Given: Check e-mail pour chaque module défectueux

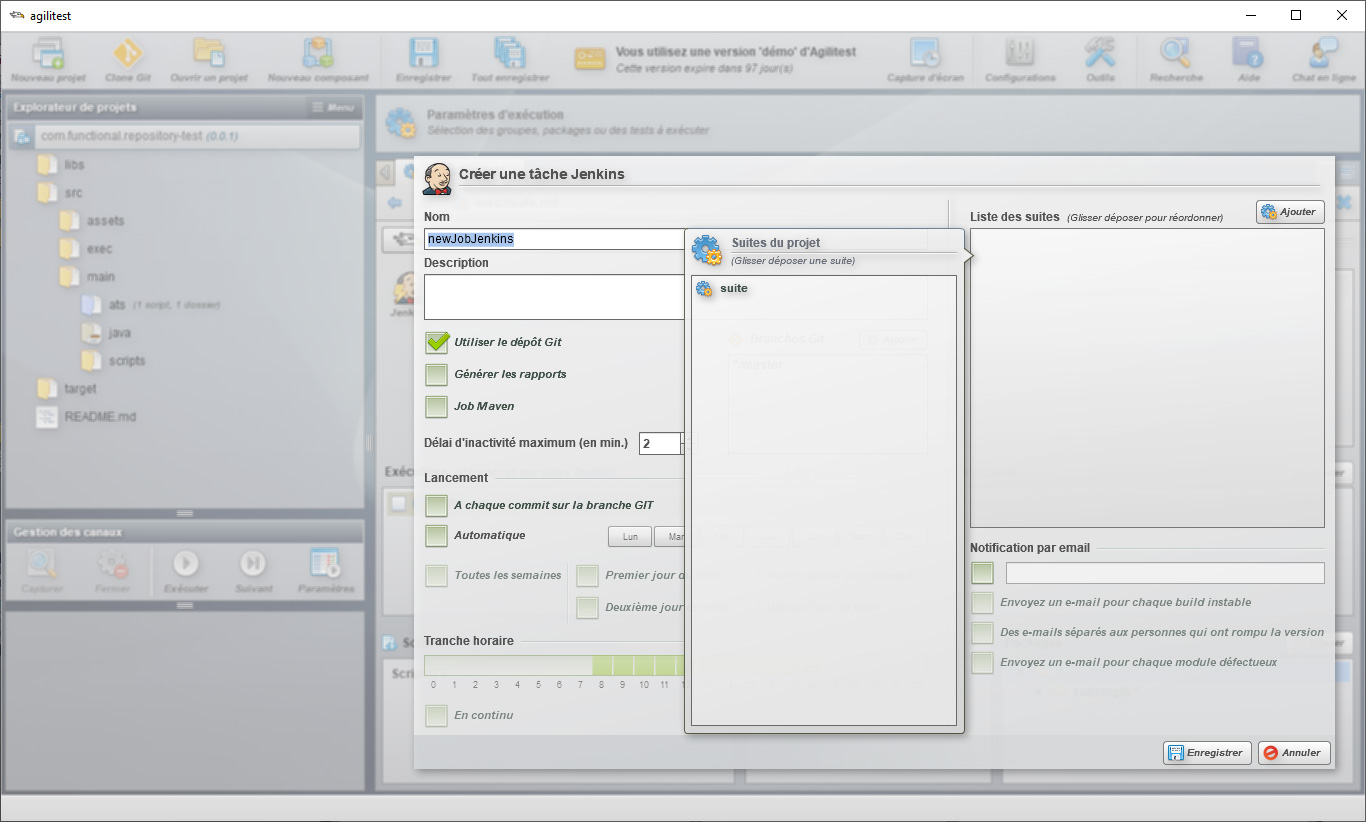Looking at the screenshot, I should (983, 663).
